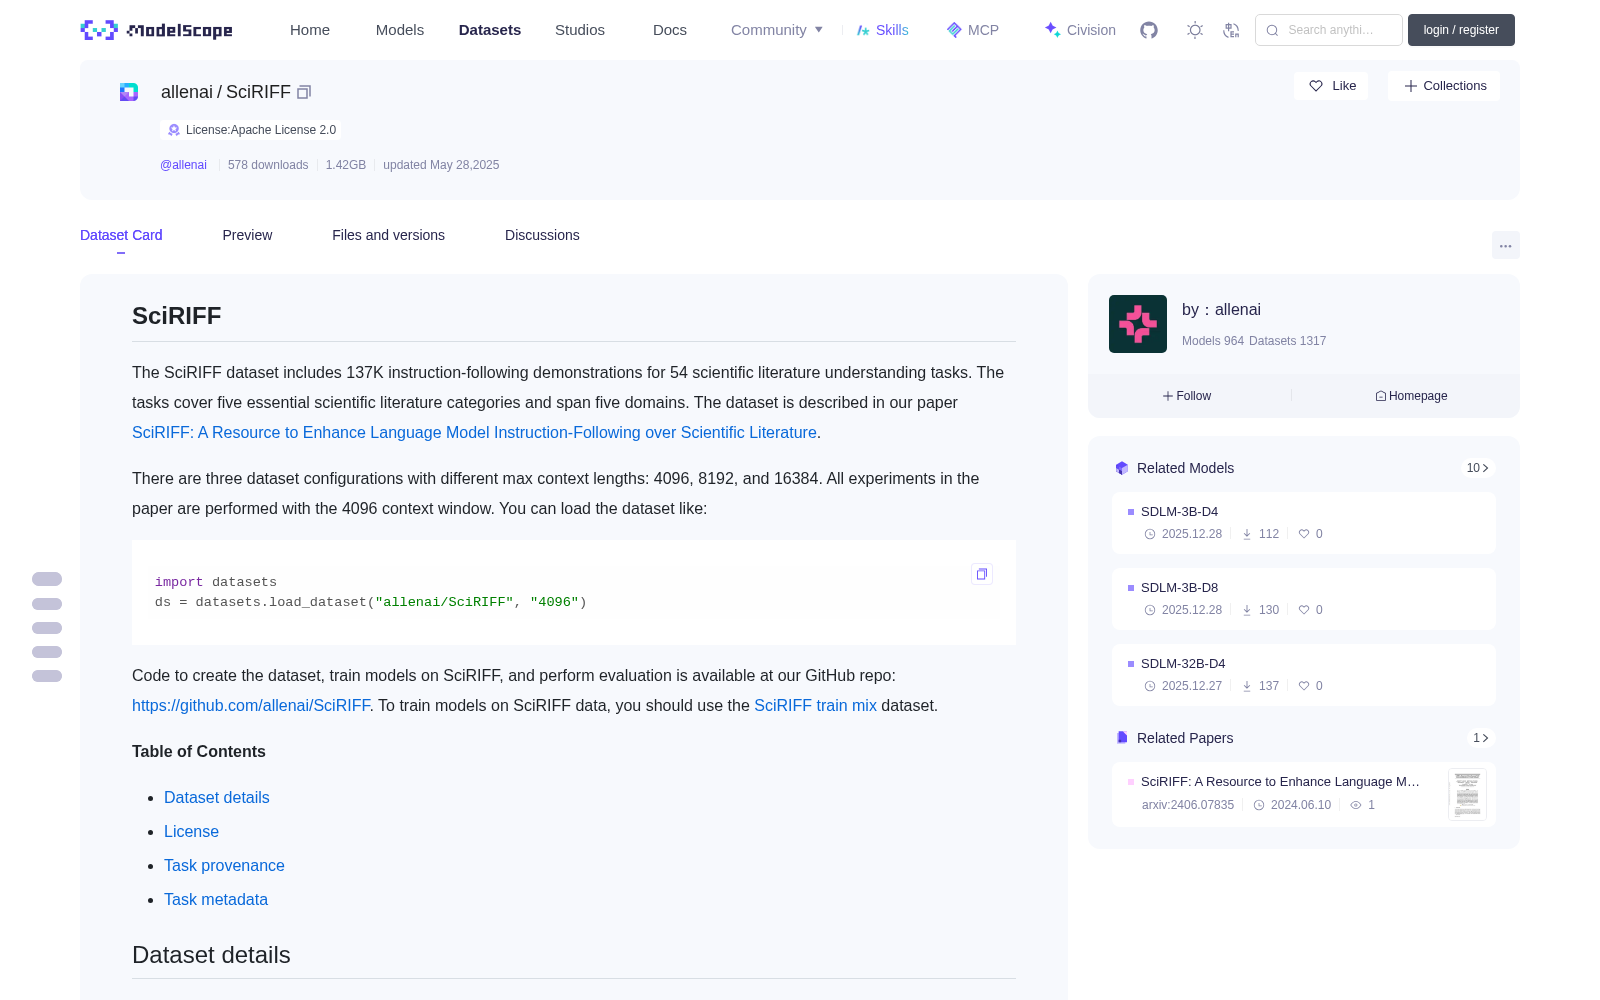Go to the Models nav item
The height and width of the screenshot is (1000, 1600).
pyautogui.click(x=400, y=30)
